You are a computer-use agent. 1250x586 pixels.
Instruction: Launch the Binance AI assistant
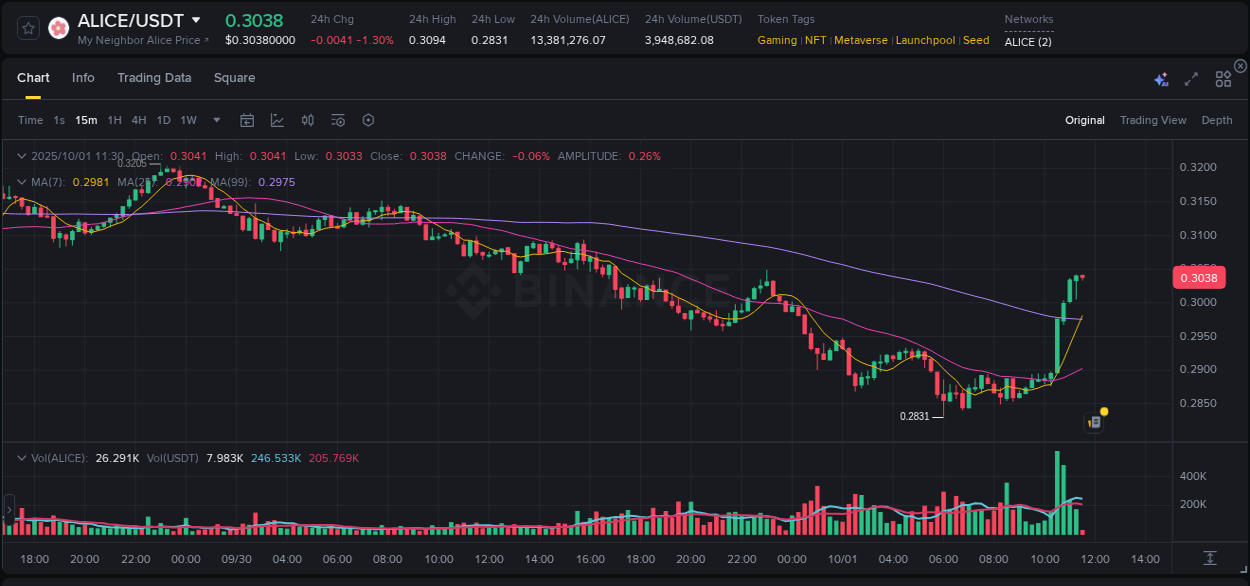click(x=1160, y=78)
